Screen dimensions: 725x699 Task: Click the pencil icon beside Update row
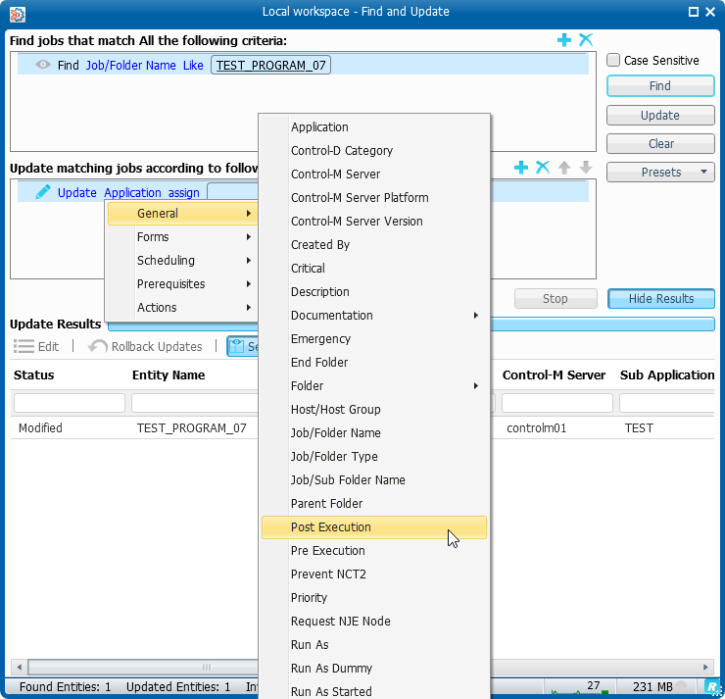coord(43,192)
